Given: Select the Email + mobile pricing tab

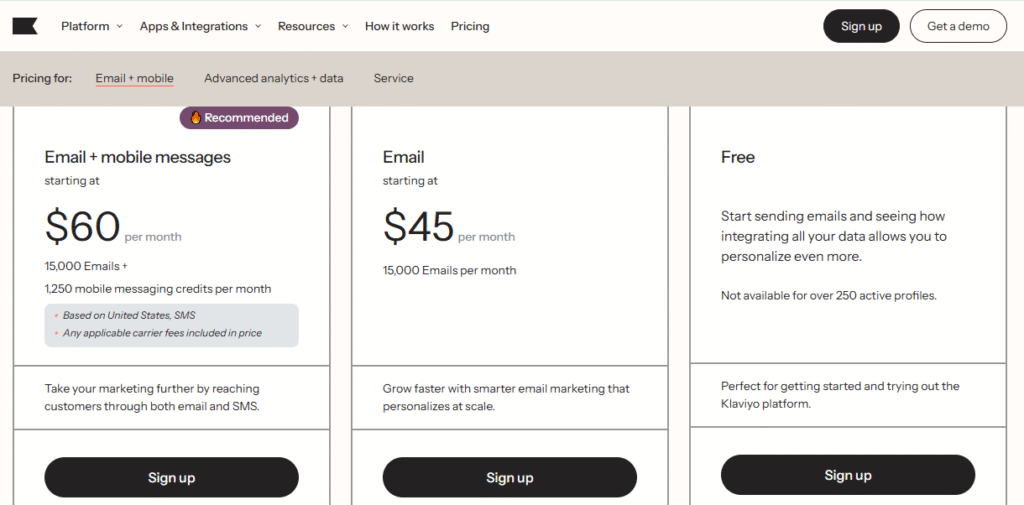Looking at the screenshot, I should pos(134,78).
